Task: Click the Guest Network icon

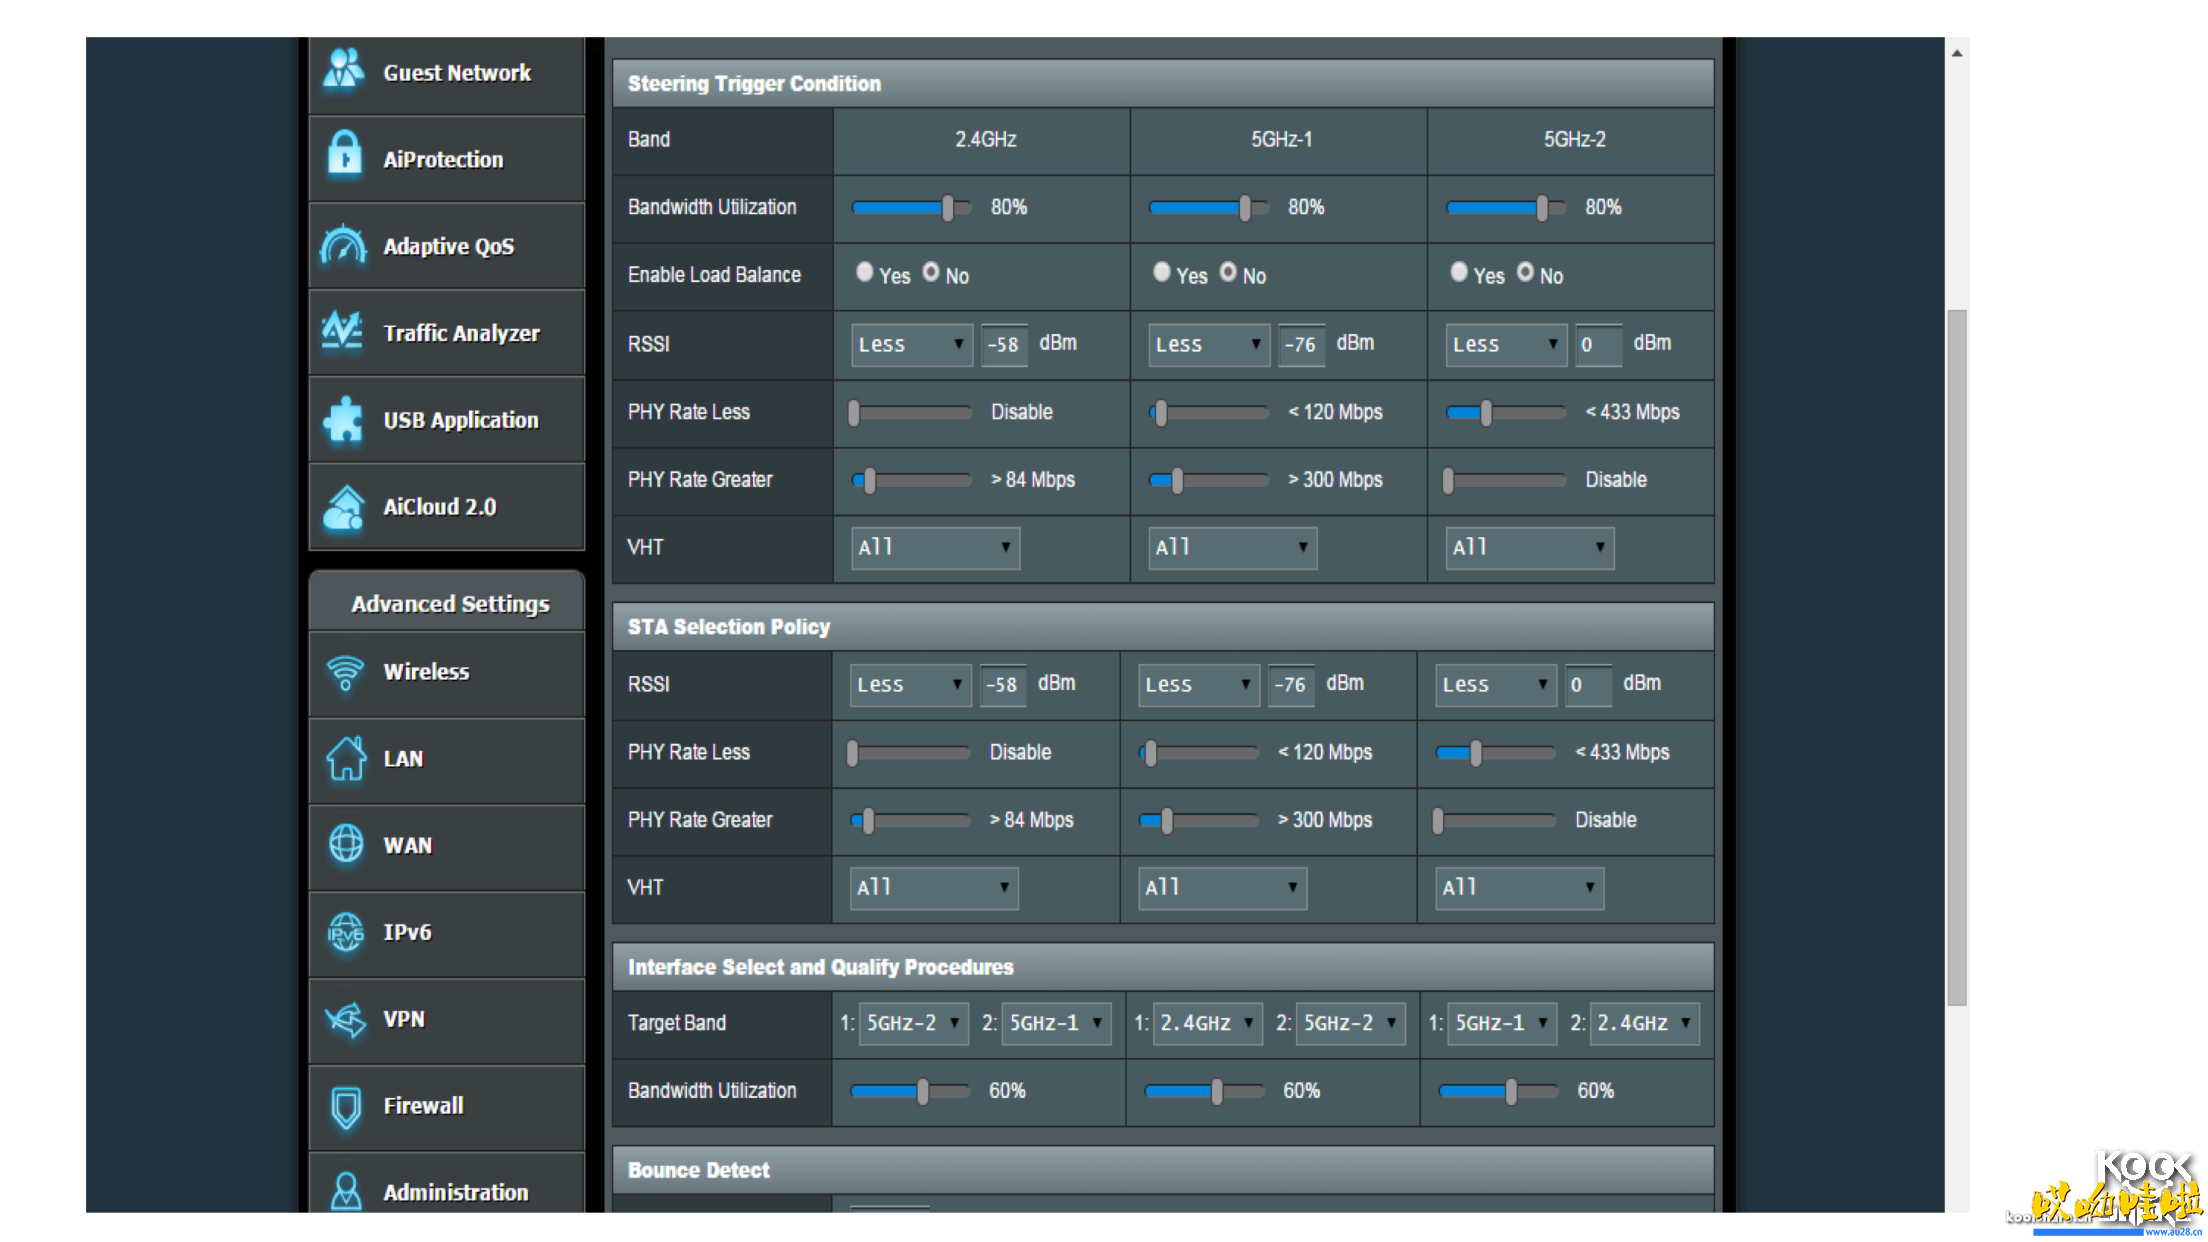Action: (344, 70)
